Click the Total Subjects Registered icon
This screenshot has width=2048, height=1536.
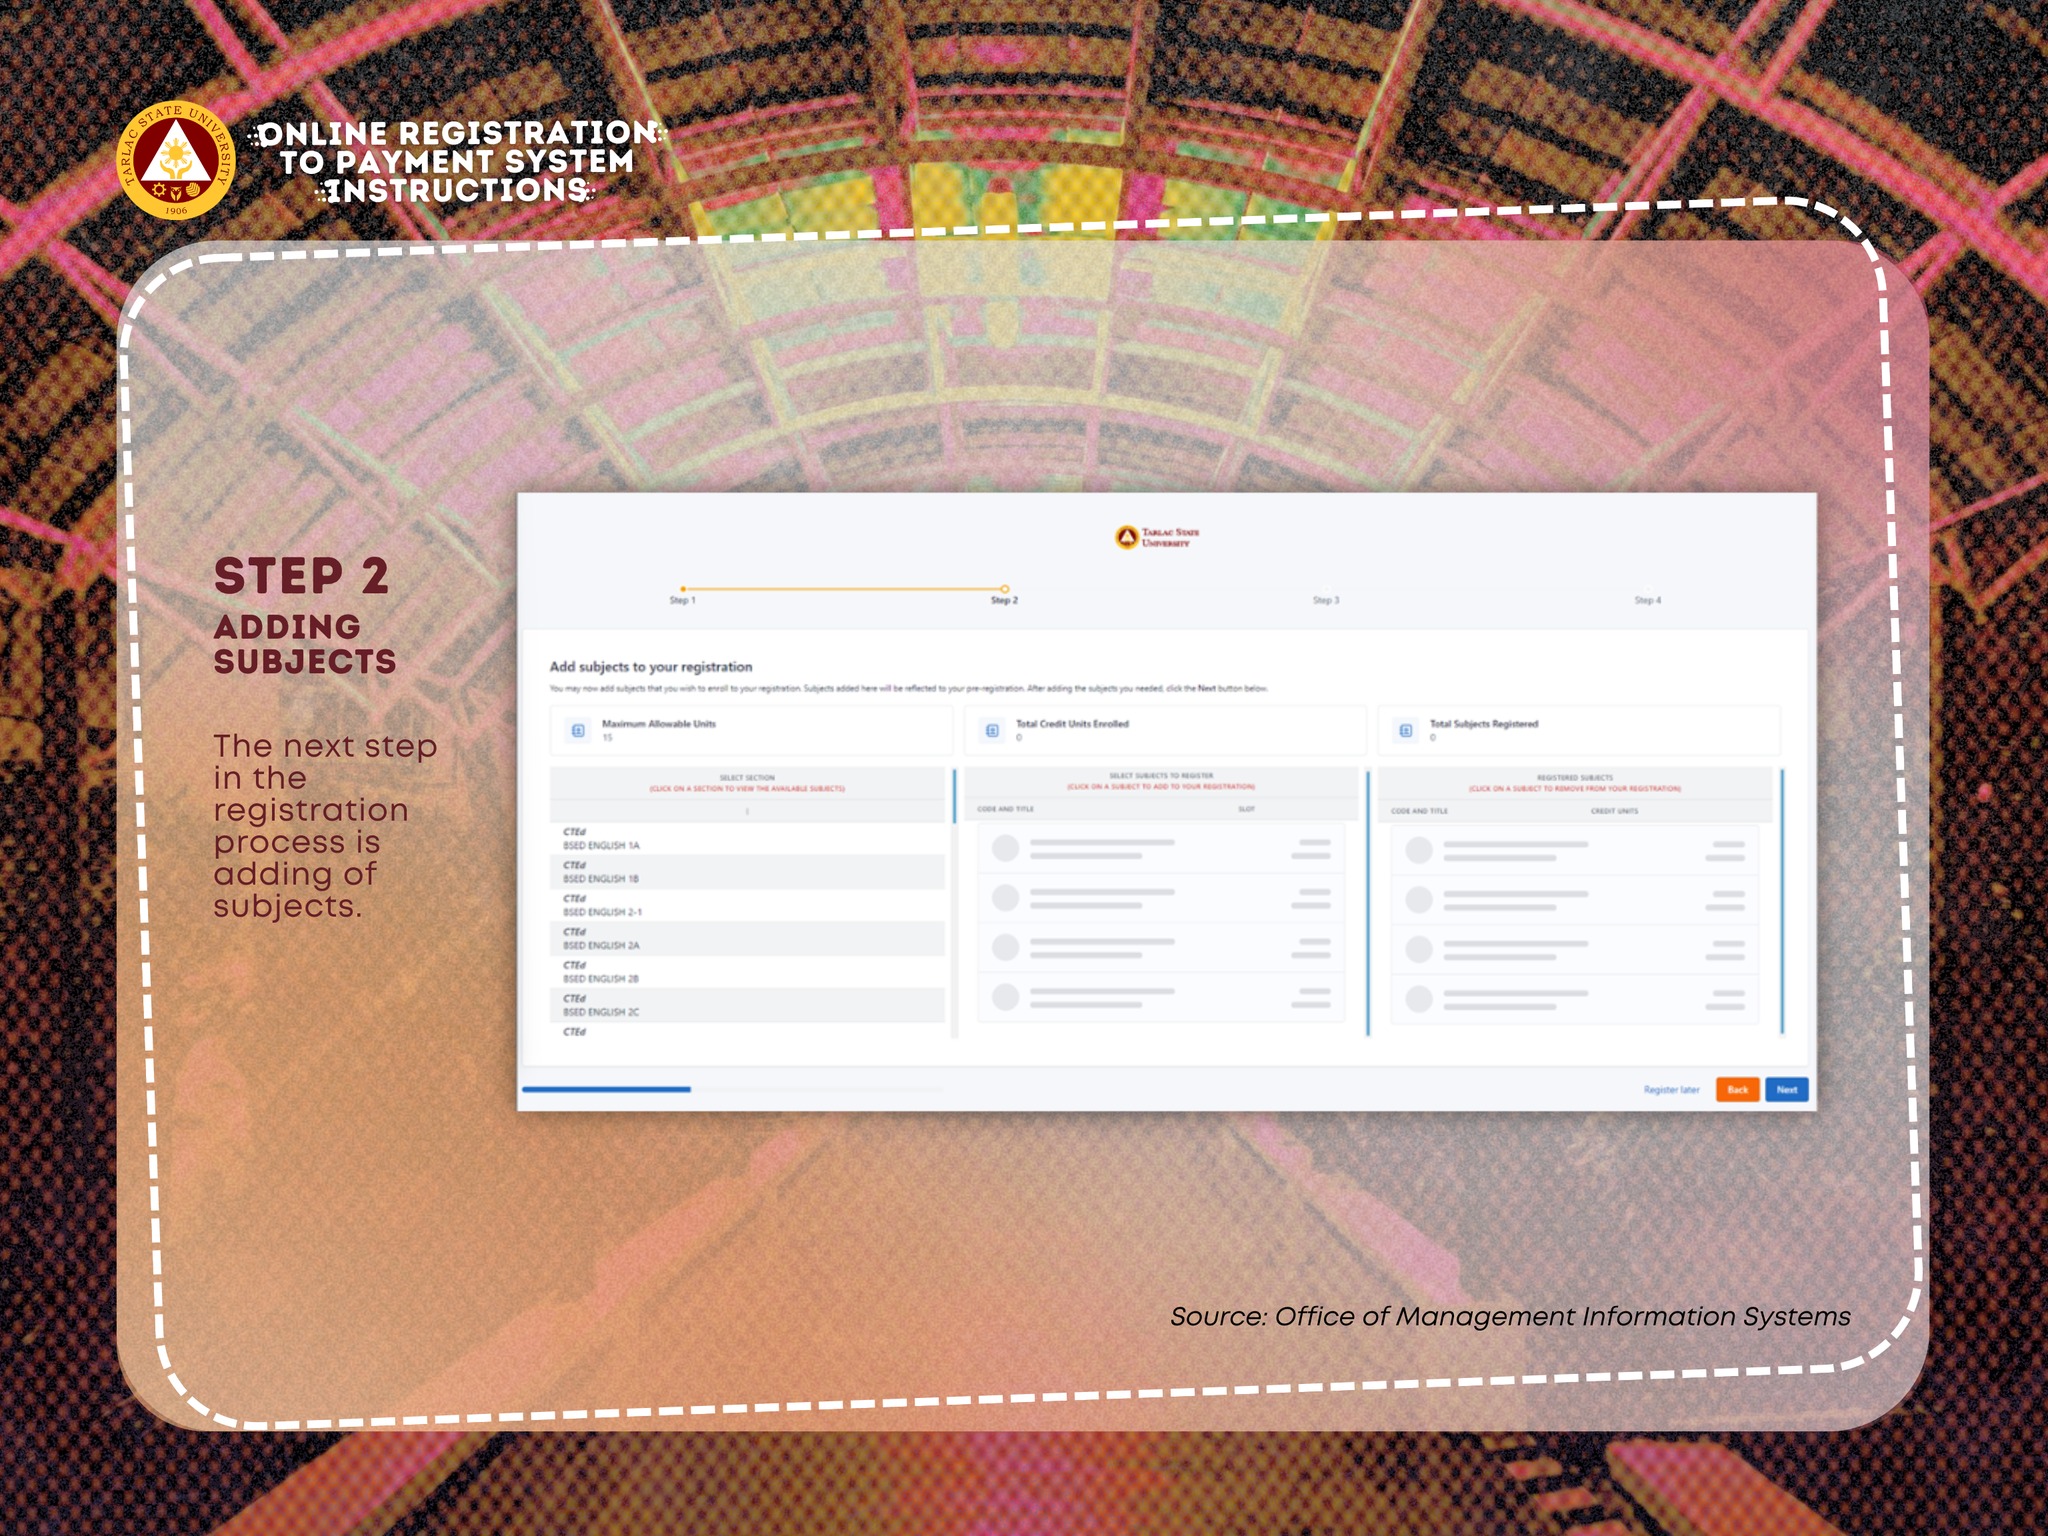tap(1406, 731)
